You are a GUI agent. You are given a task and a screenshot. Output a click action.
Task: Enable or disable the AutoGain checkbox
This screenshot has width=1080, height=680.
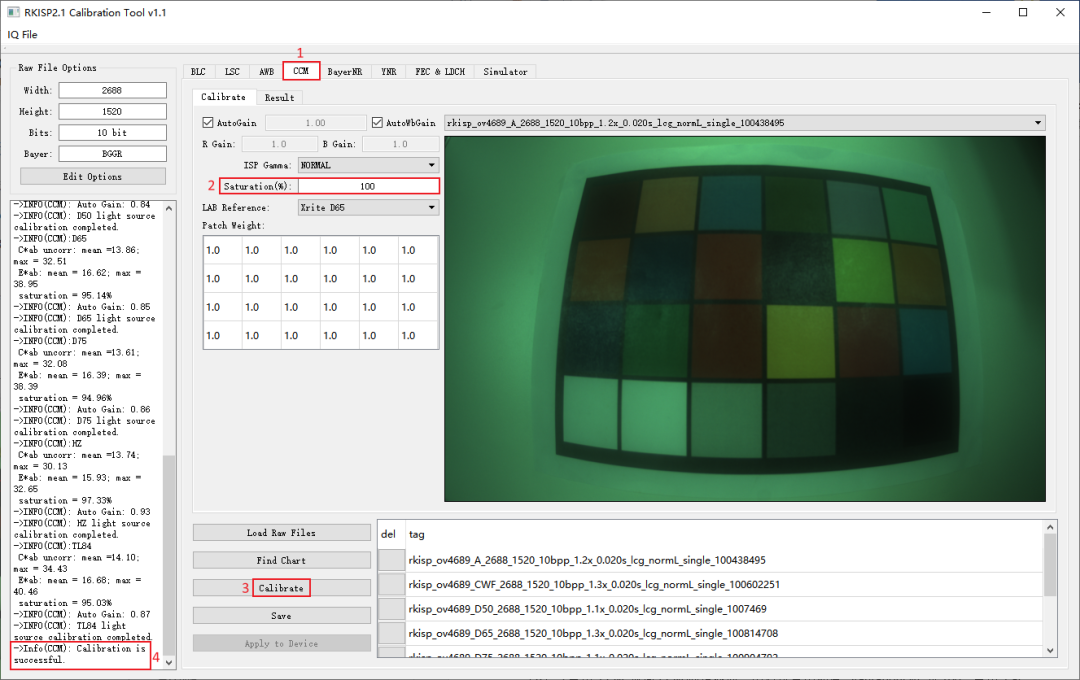[x=209, y=123]
